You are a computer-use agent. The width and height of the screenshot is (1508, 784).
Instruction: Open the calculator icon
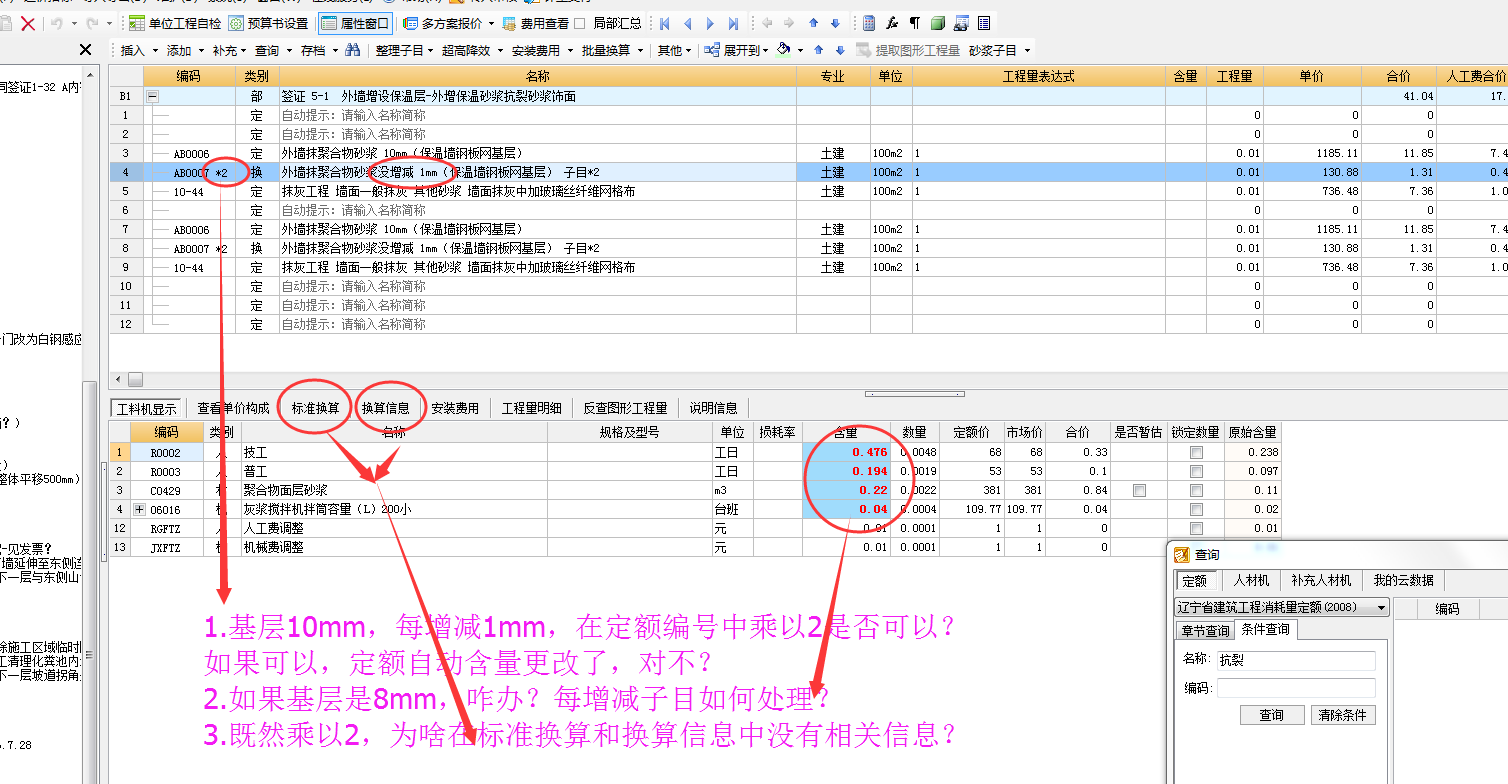point(869,23)
